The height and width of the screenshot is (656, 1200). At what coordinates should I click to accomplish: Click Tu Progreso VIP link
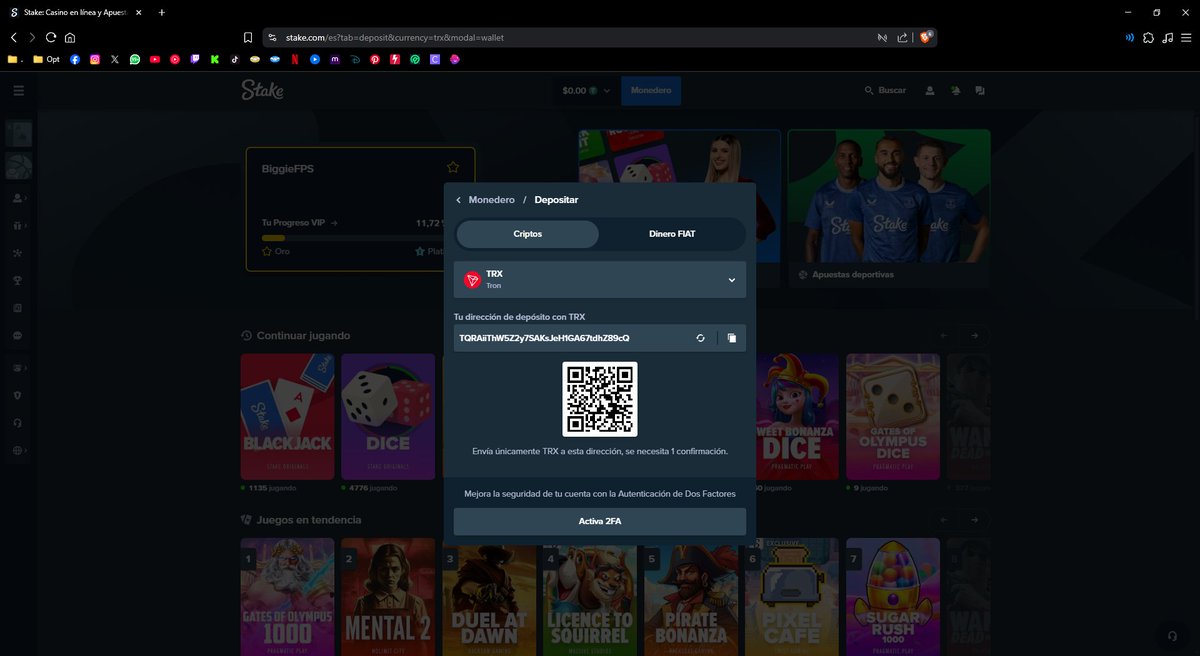pos(300,223)
